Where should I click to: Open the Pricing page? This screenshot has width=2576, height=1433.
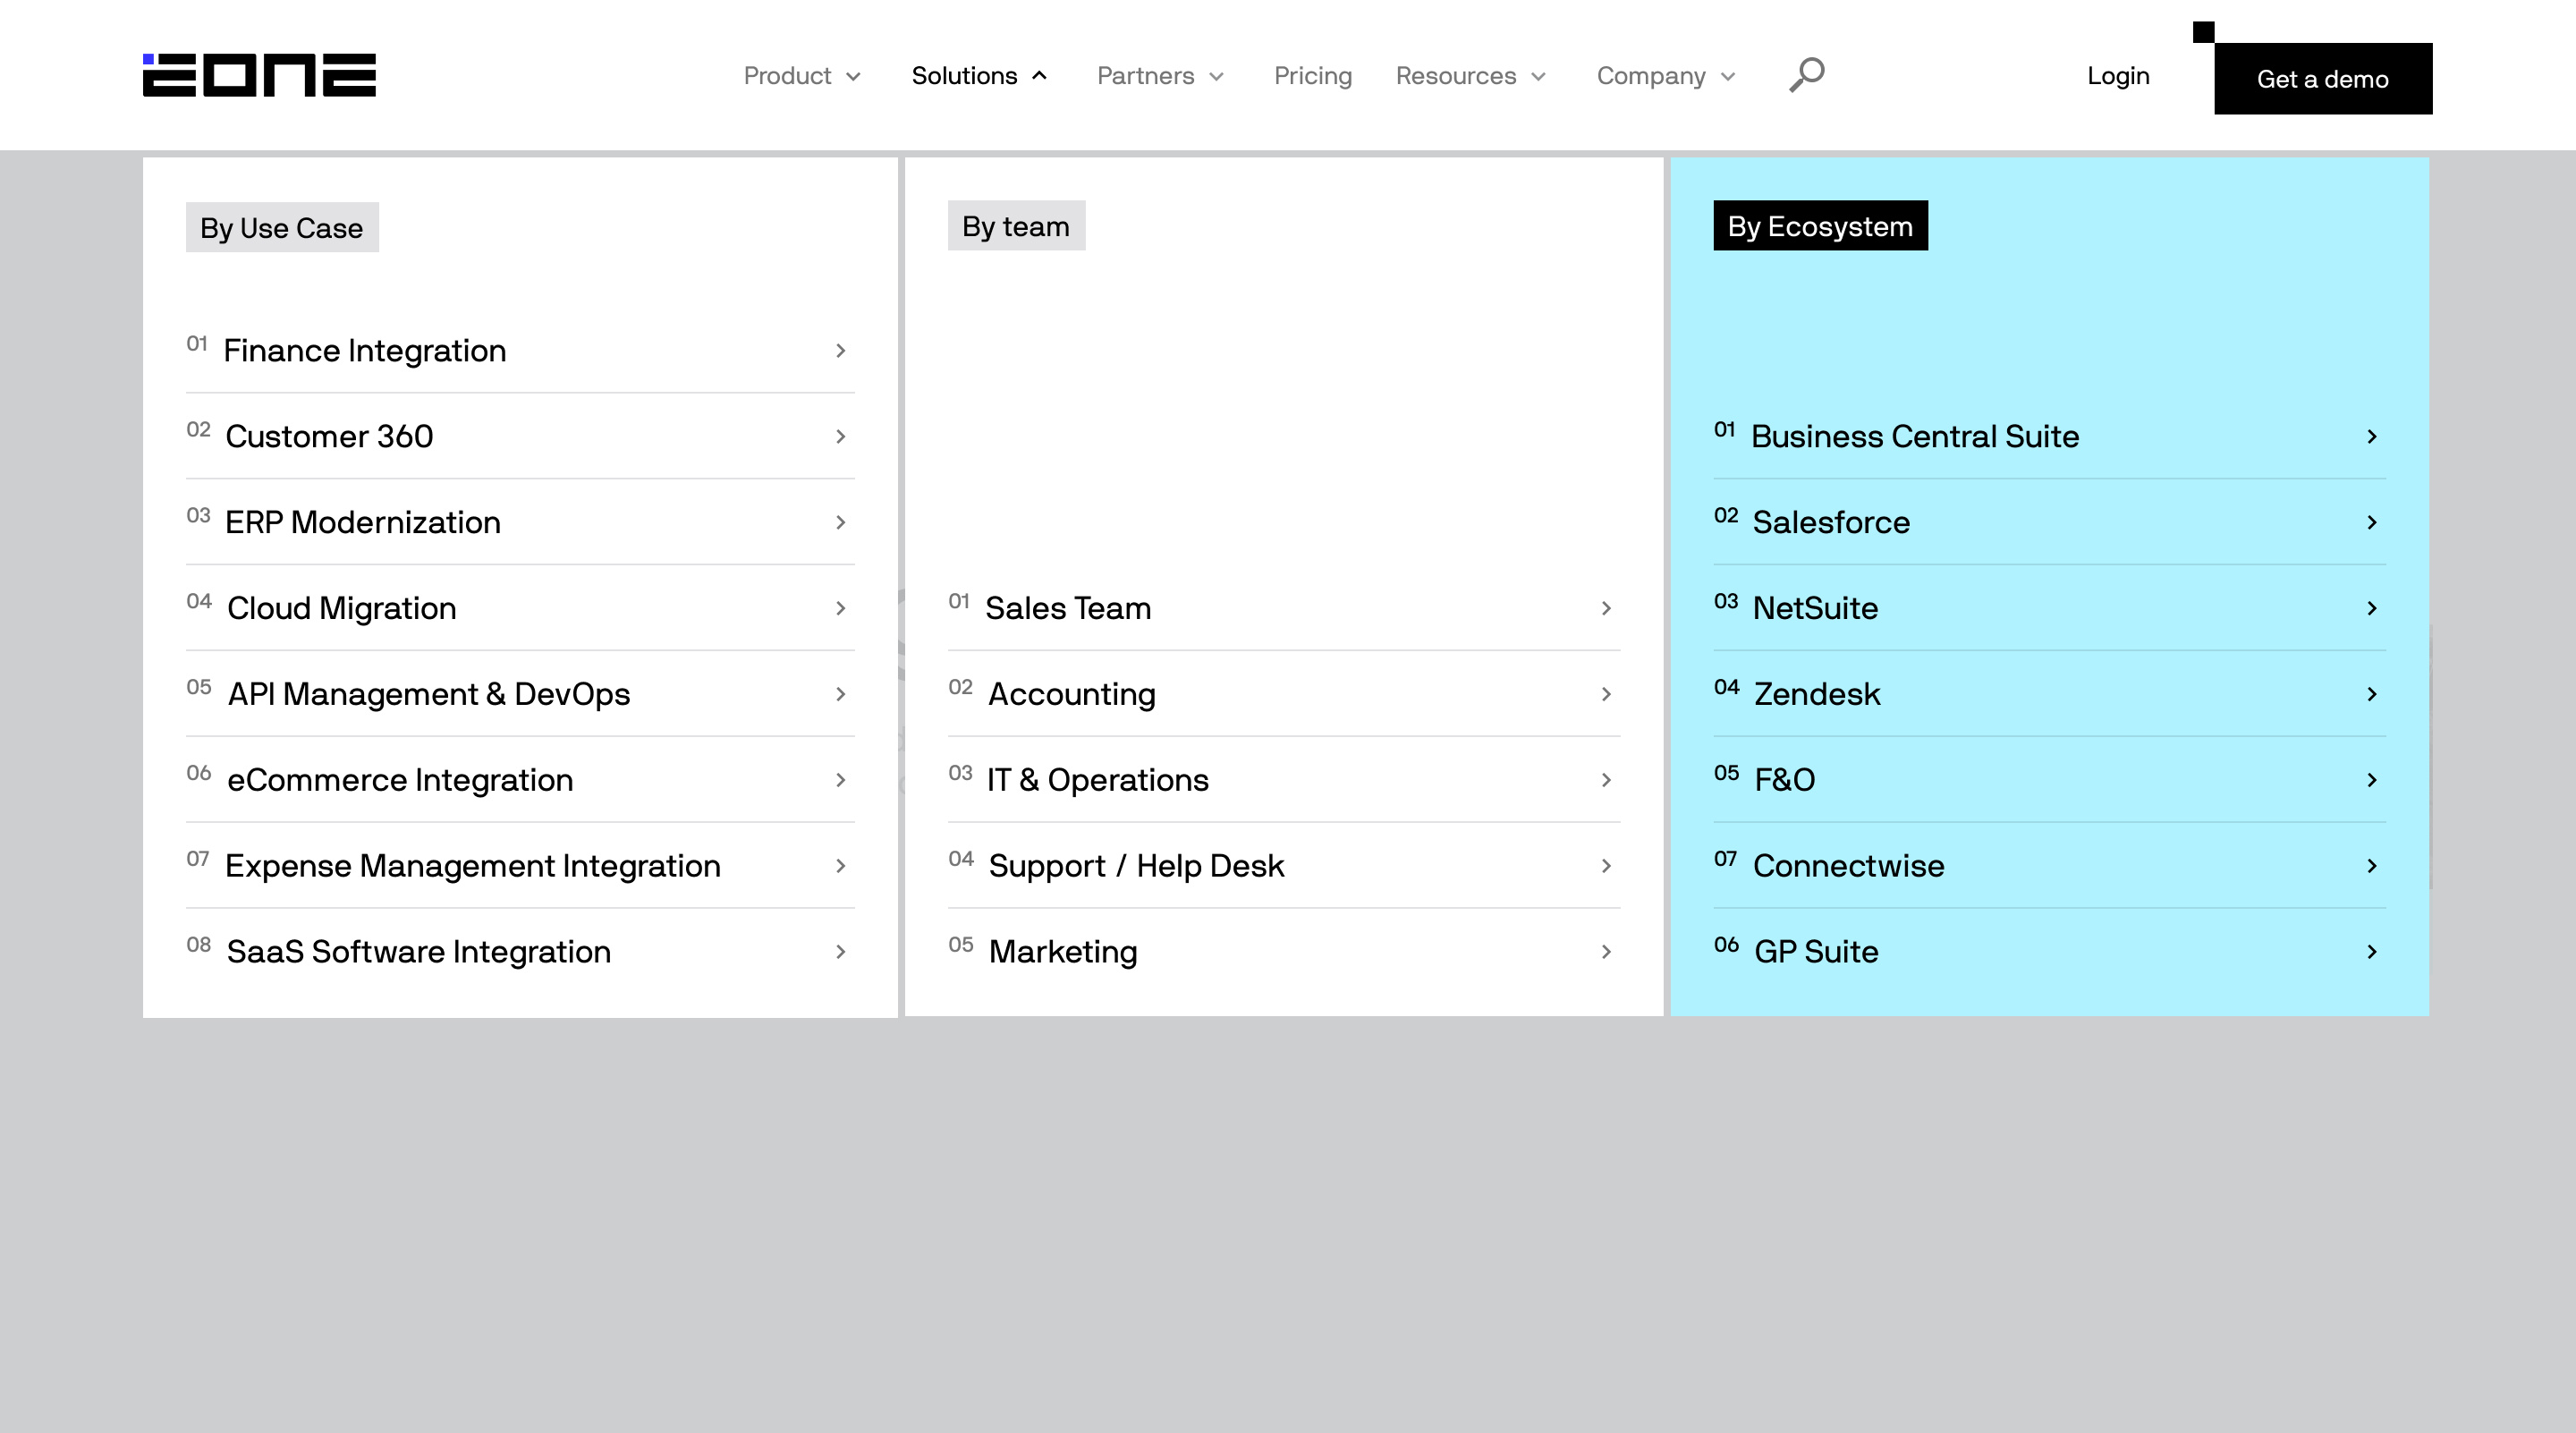point(1312,76)
